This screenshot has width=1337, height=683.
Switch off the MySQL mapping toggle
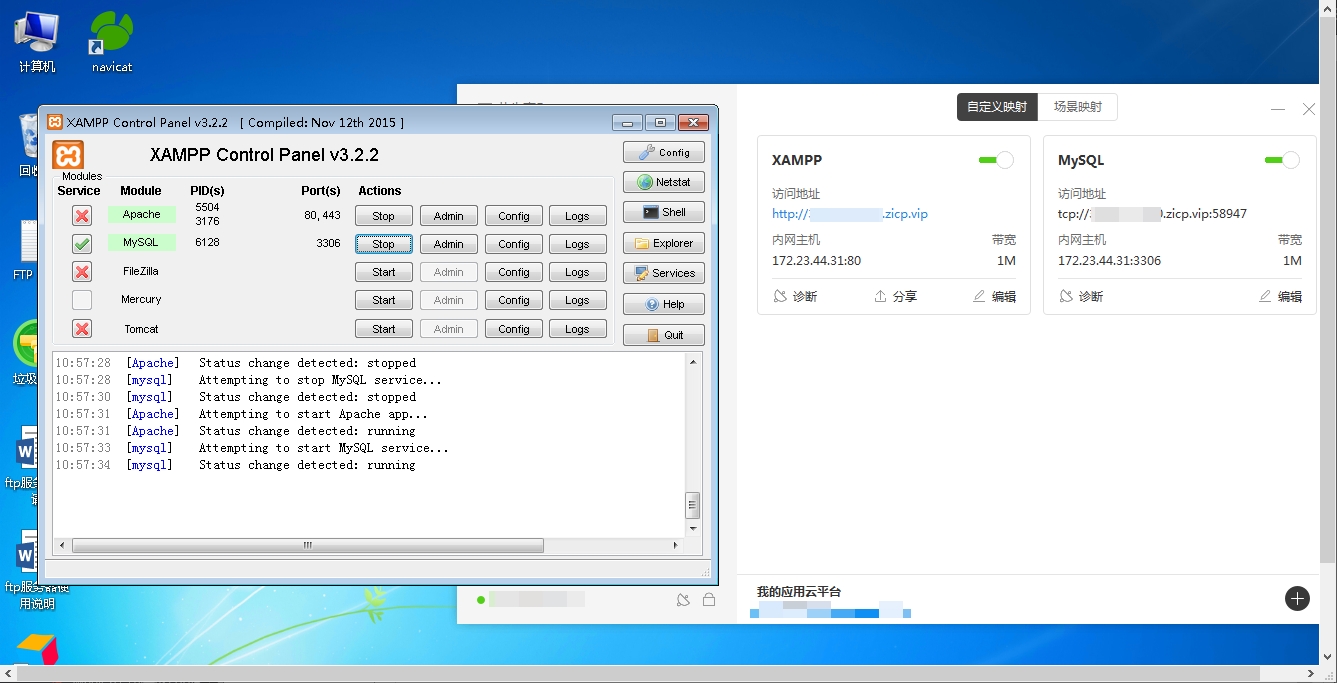1282,160
